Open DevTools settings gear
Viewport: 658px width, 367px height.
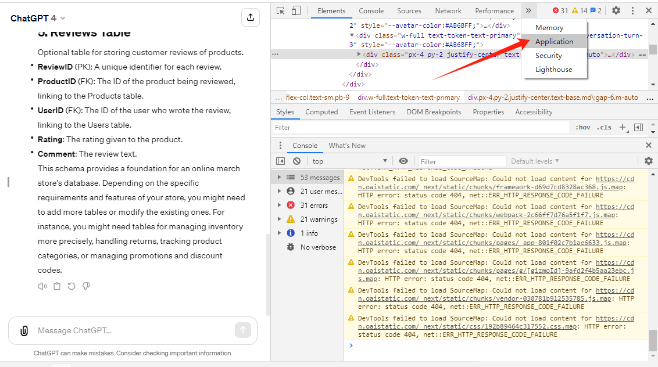[x=616, y=10]
